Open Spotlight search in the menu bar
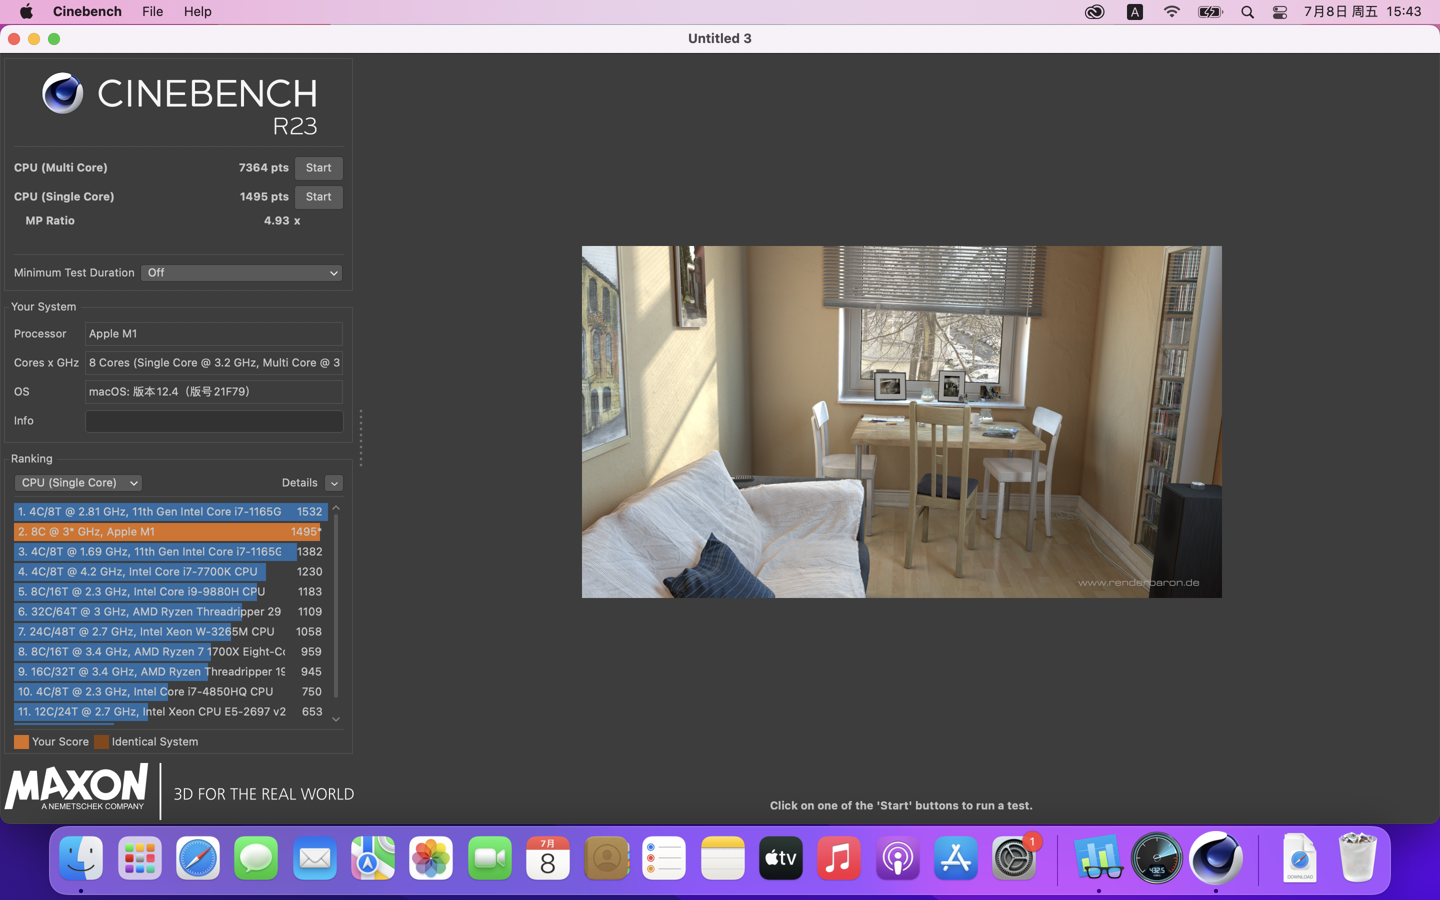 (x=1247, y=12)
